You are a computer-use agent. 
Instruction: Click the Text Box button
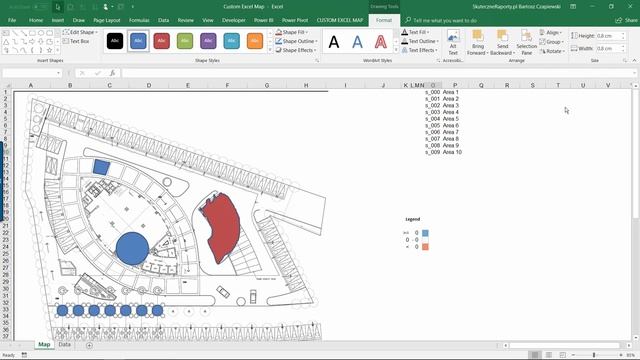(76, 41)
